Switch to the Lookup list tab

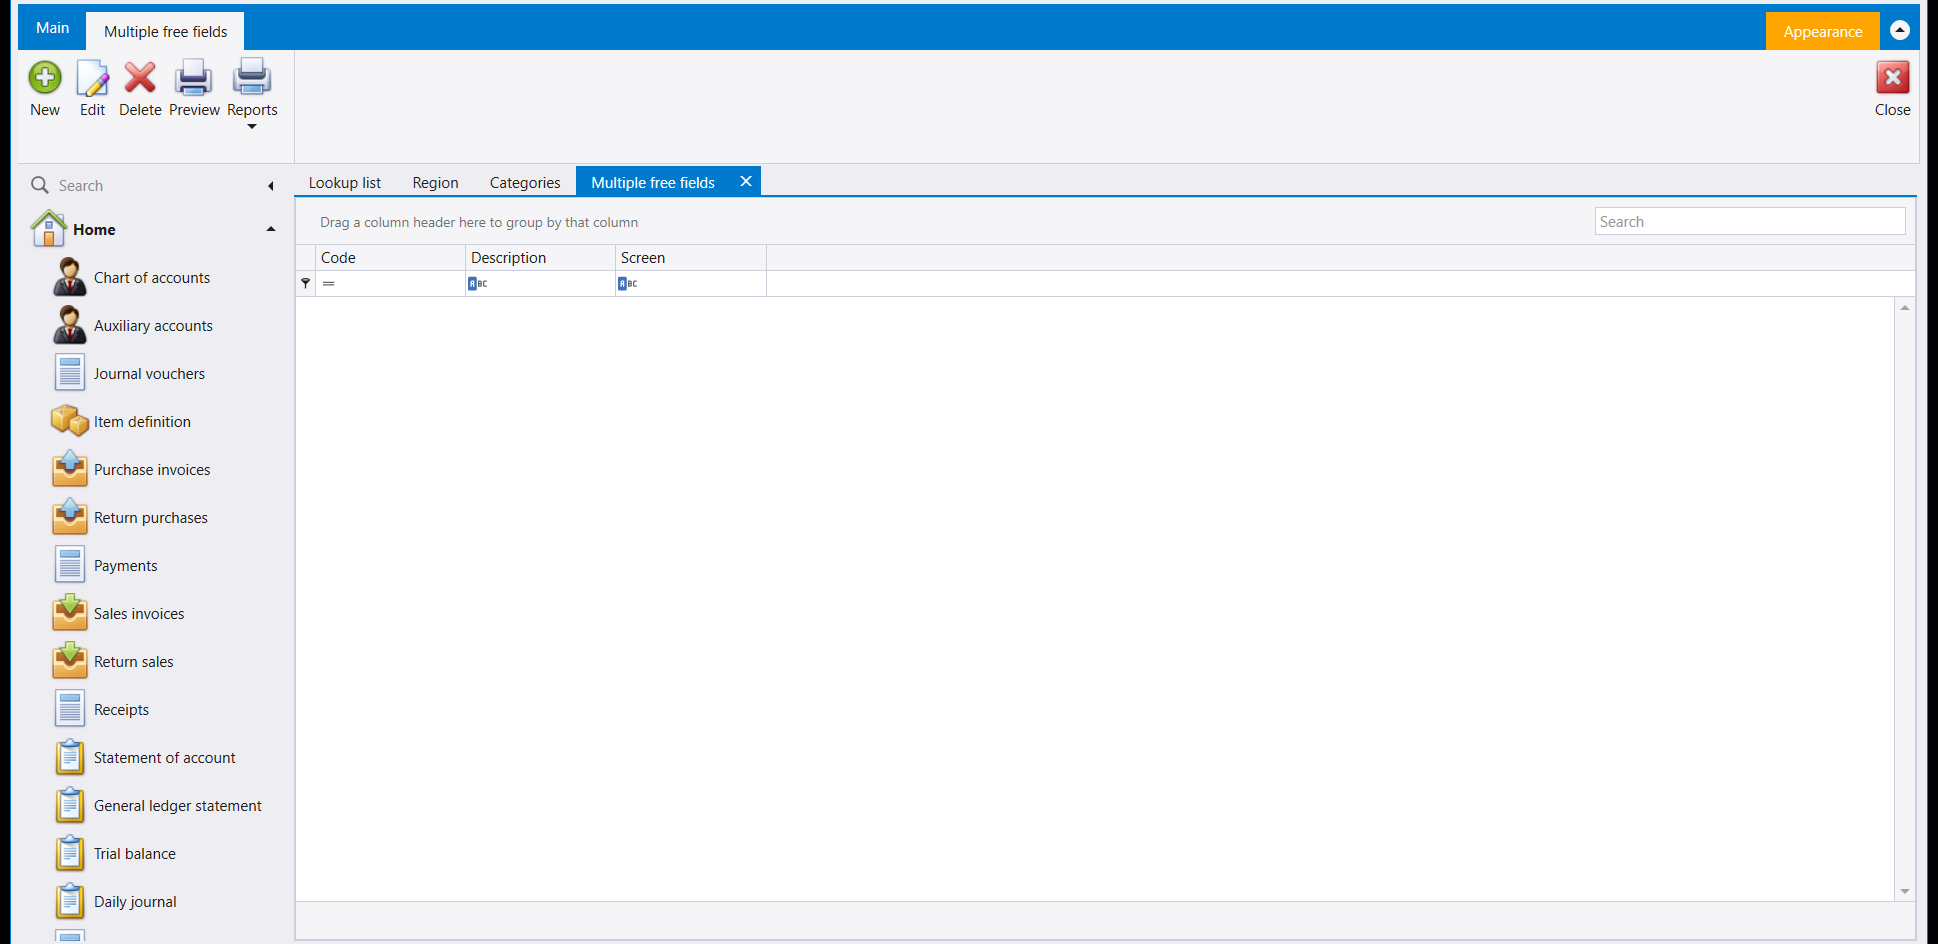[x=345, y=182]
